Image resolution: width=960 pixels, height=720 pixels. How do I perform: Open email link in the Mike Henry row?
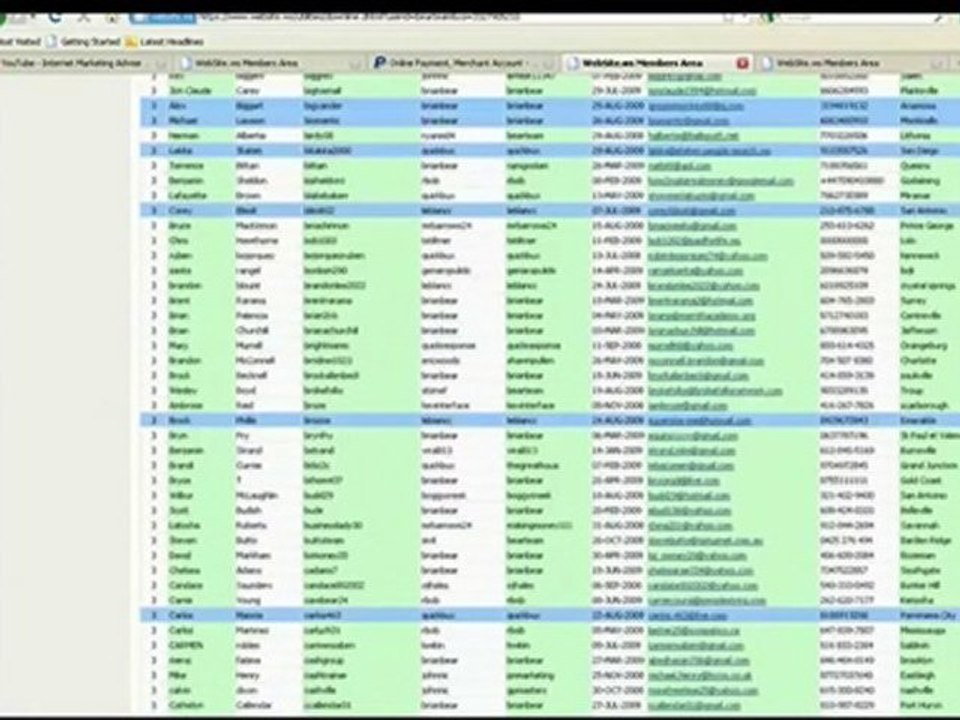700,676
